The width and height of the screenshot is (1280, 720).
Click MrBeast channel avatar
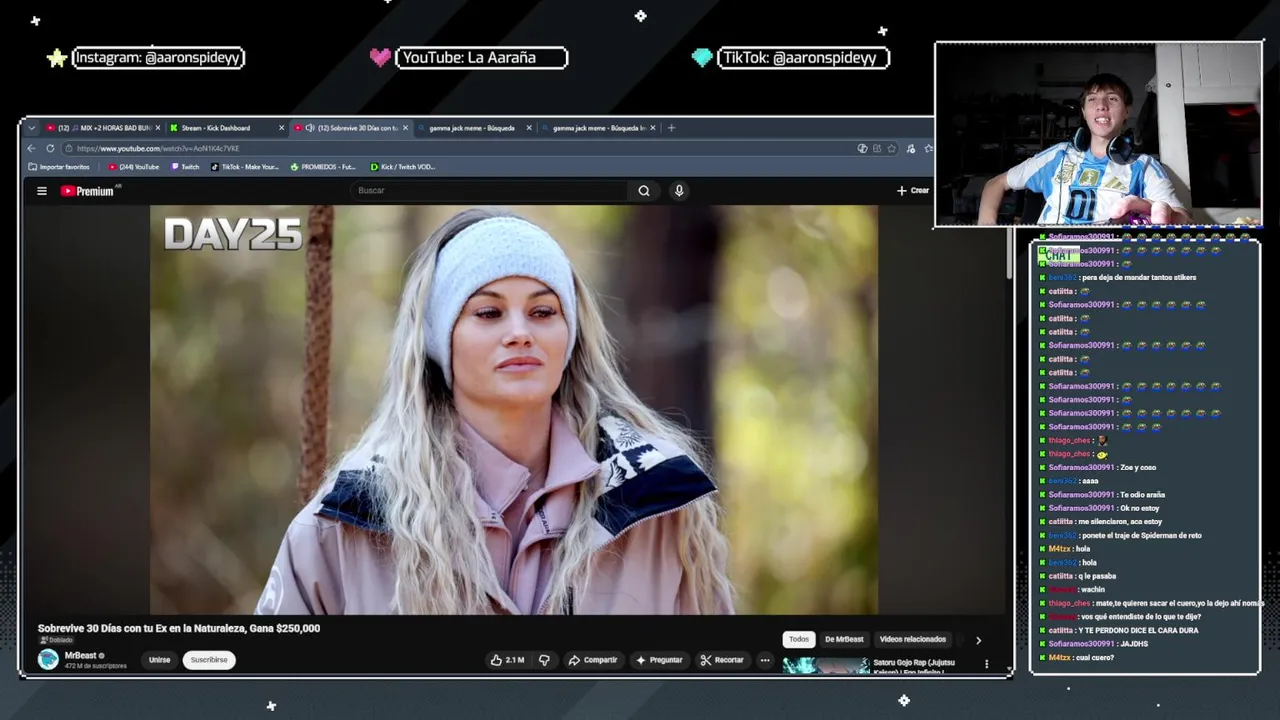click(x=48, y=660)
